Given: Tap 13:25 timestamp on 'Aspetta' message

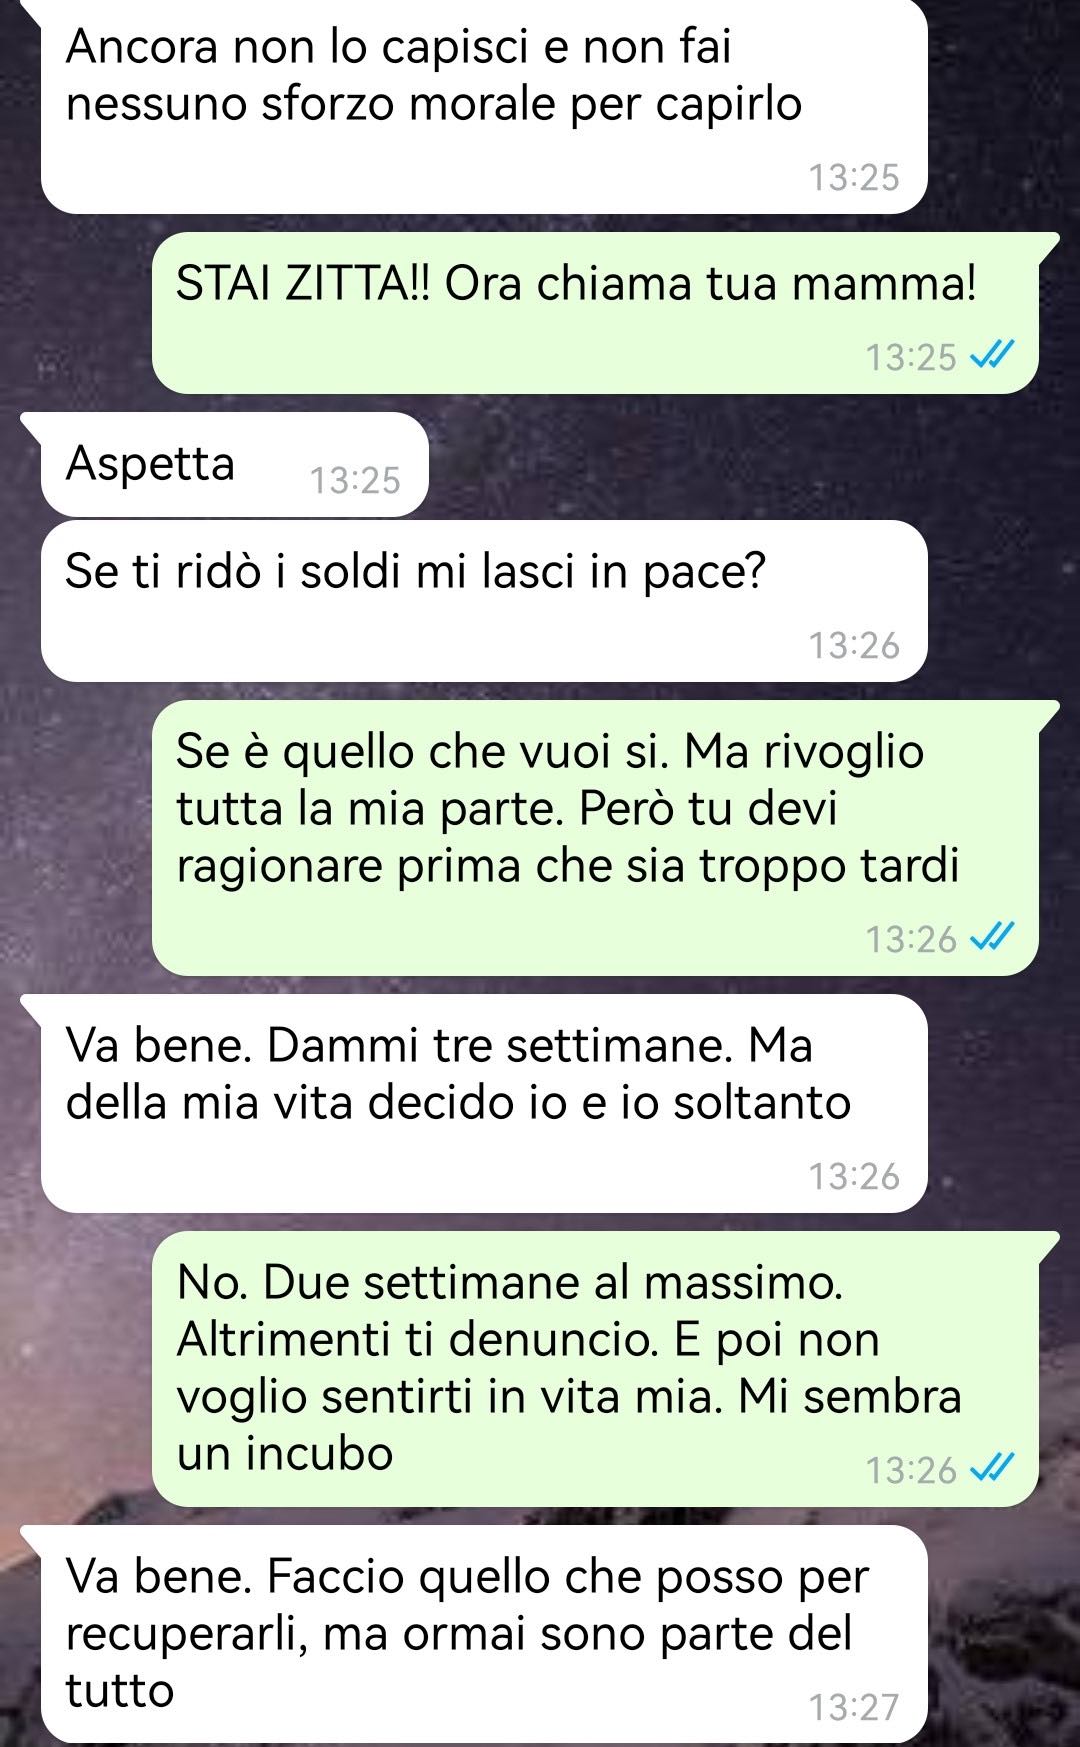Looking at the screenshot, I should coord(355,481).
